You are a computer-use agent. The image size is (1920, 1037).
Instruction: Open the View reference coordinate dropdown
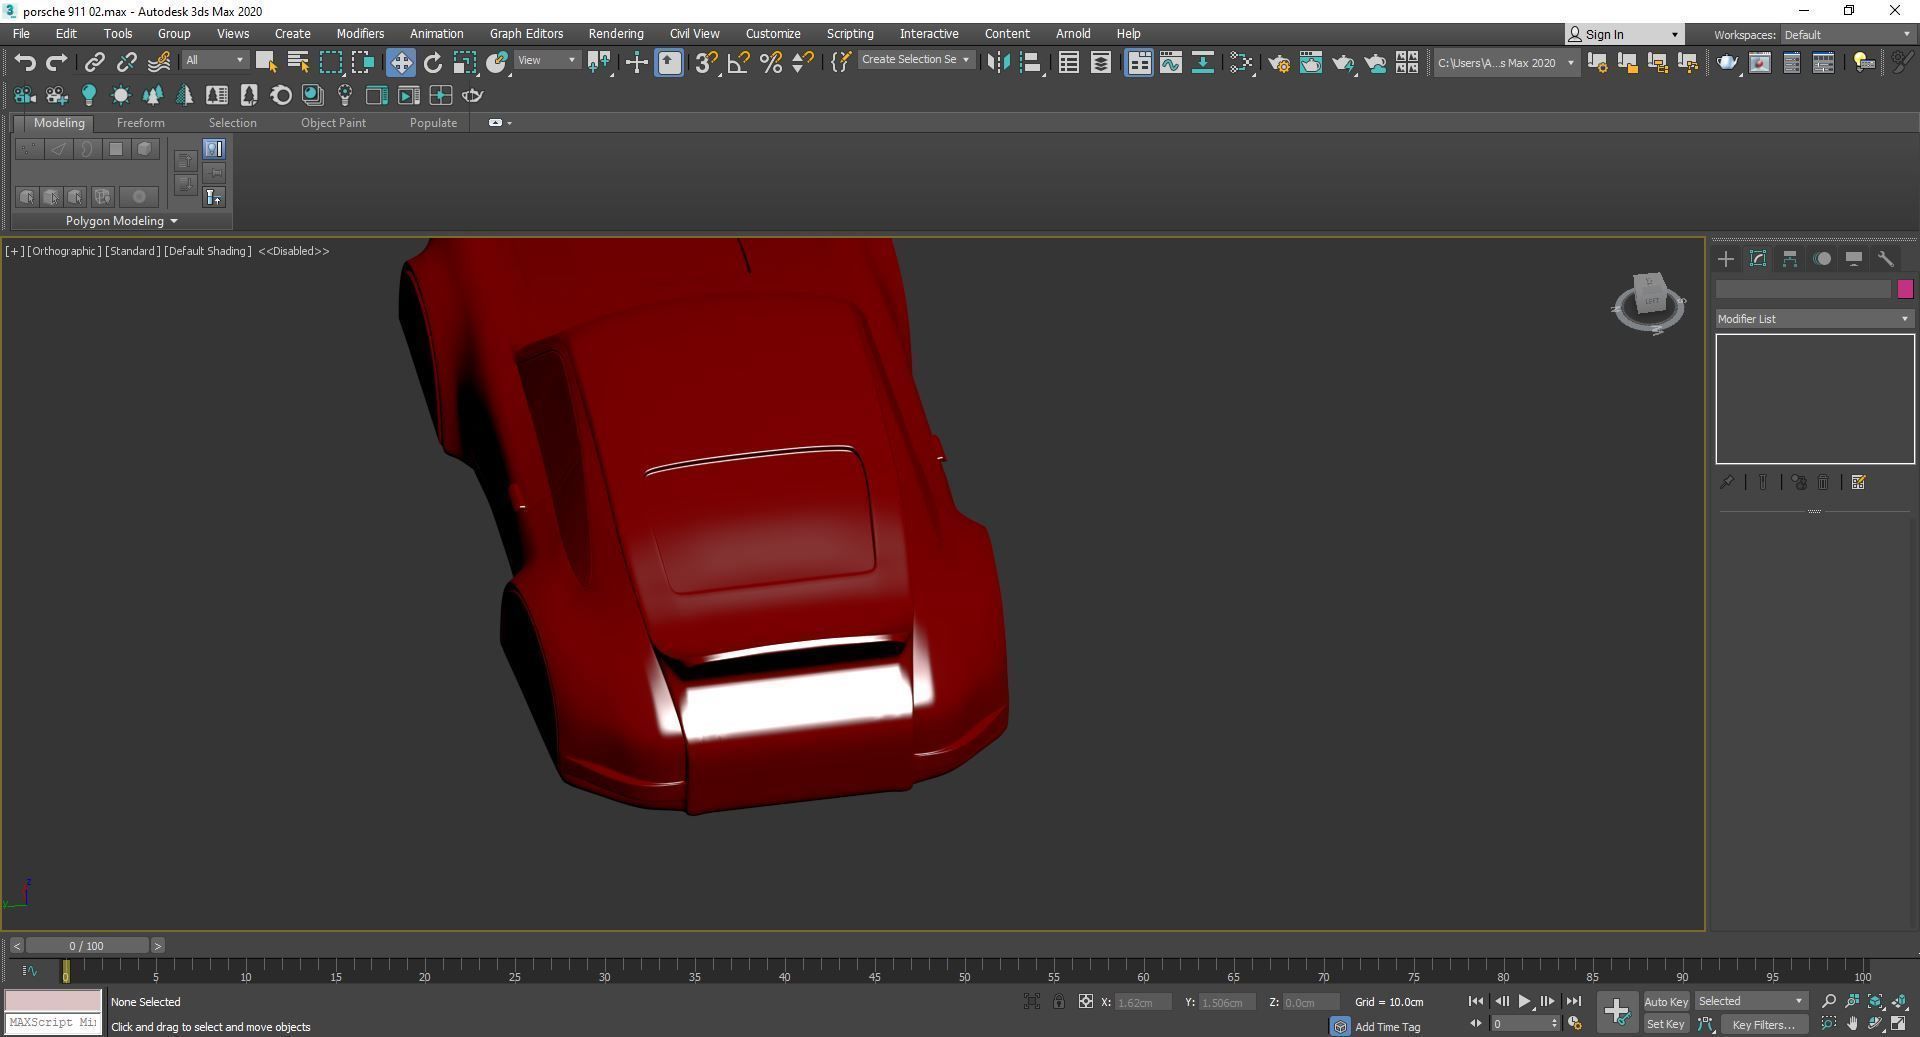click(546, 60)
